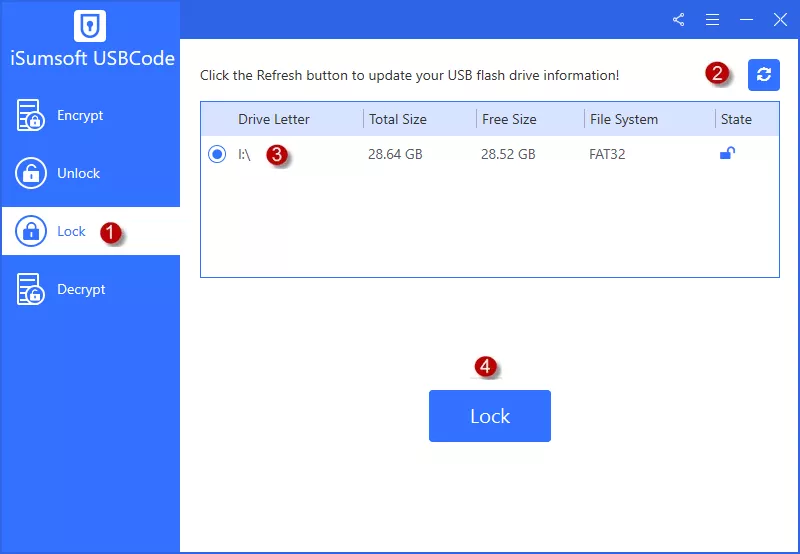Close the USBCode window
800x554 pixels.
coord(780,20)
